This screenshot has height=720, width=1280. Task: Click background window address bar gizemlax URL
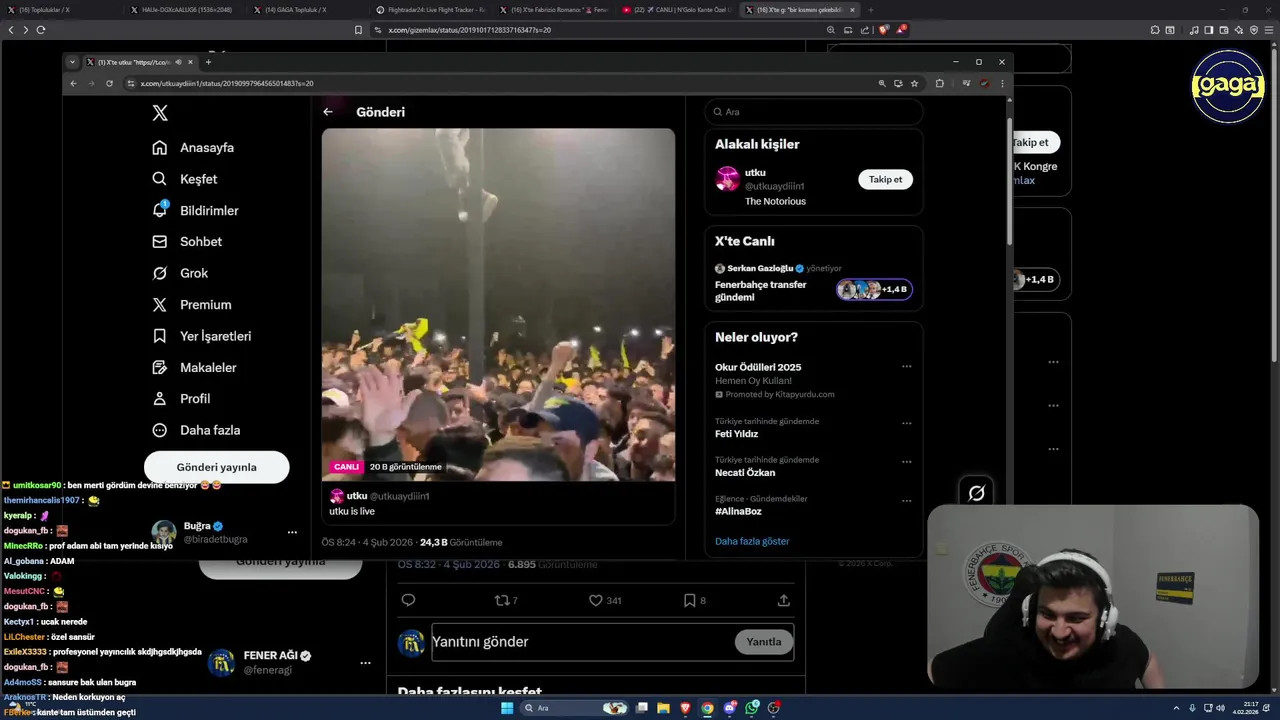tap(469, 30)
